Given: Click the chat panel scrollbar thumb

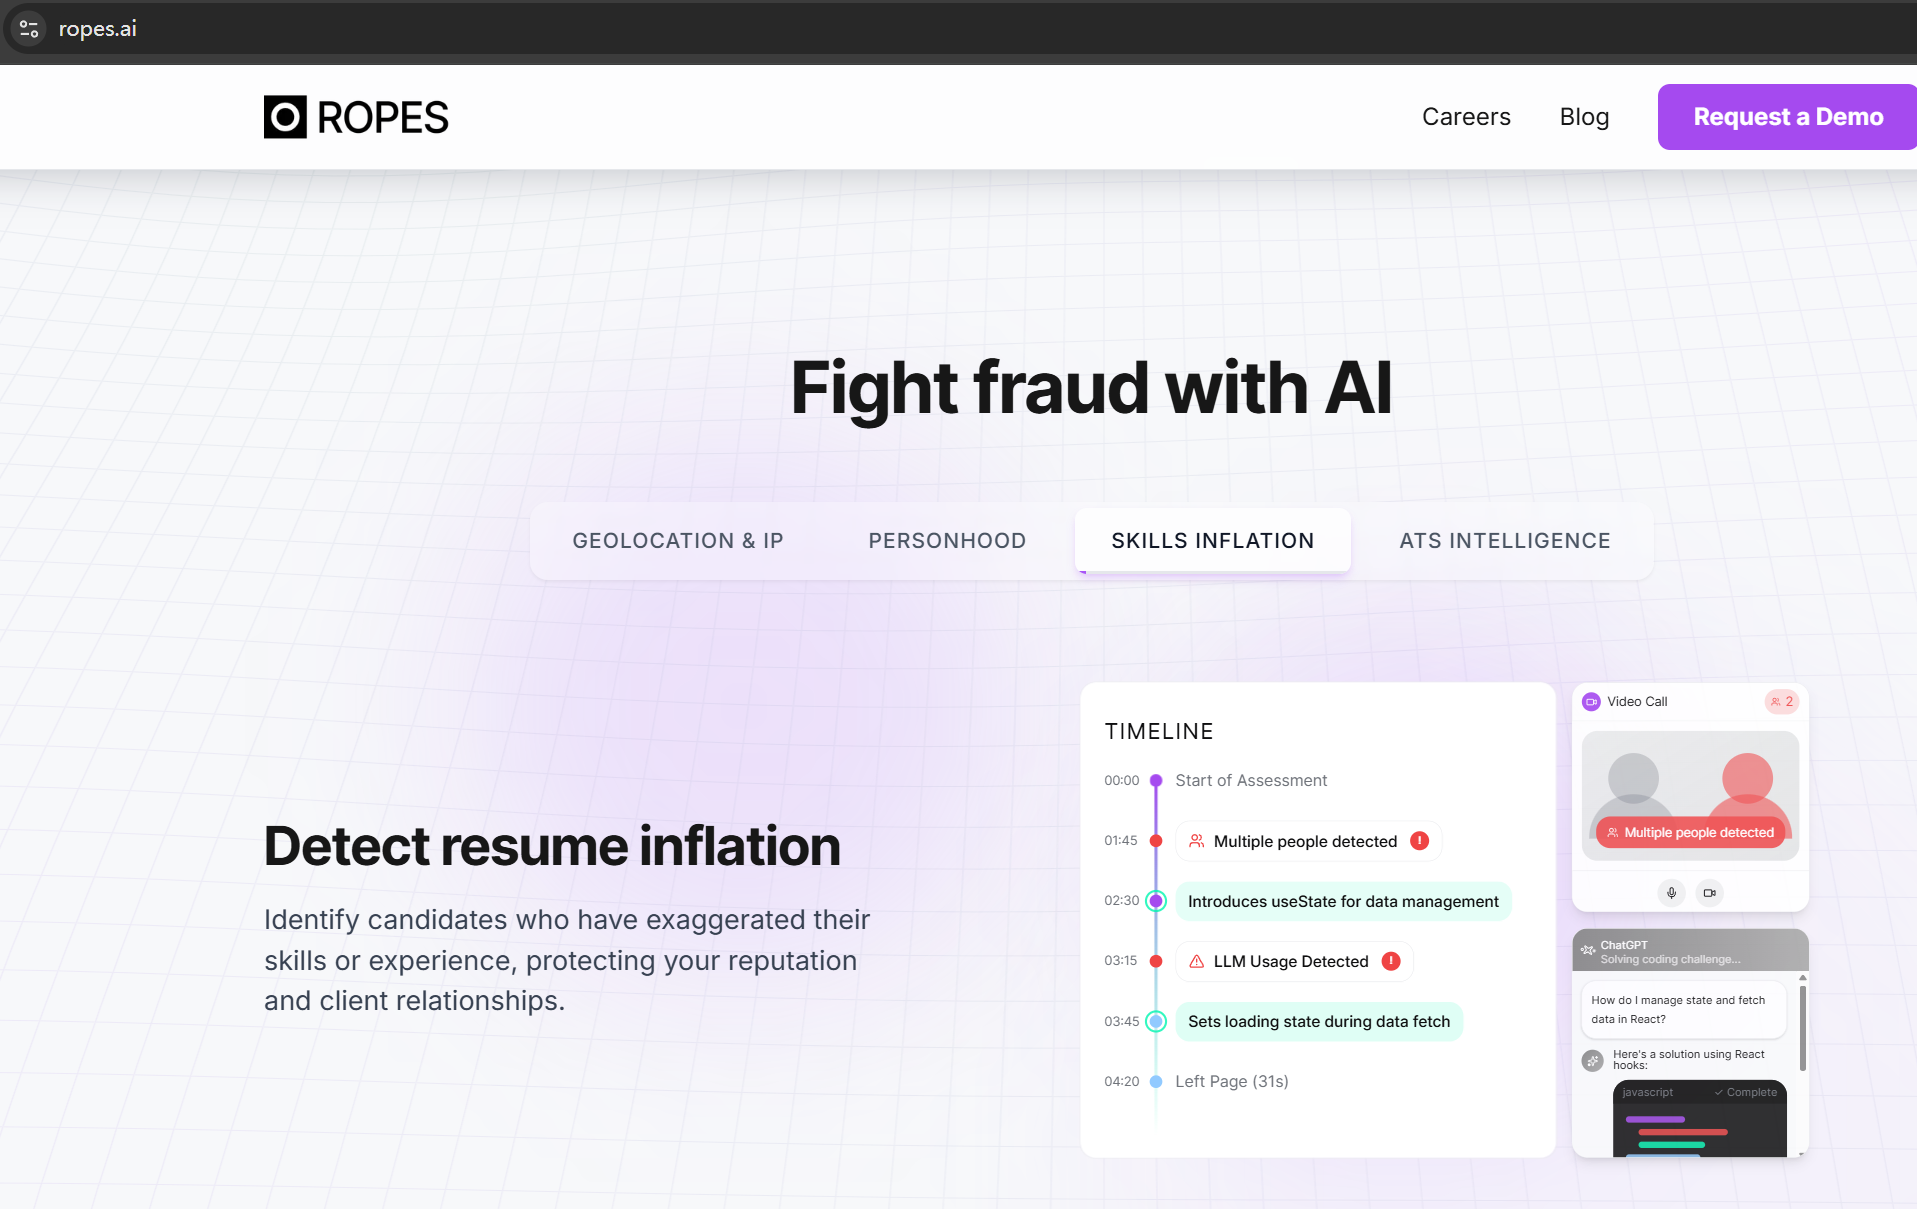Looking at the screenshot, I should (x=1802, y=1028).
